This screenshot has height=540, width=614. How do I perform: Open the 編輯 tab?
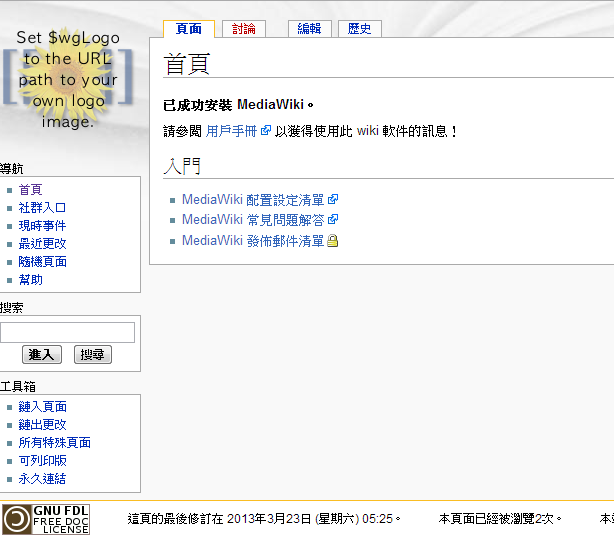(x=309, y=29)
